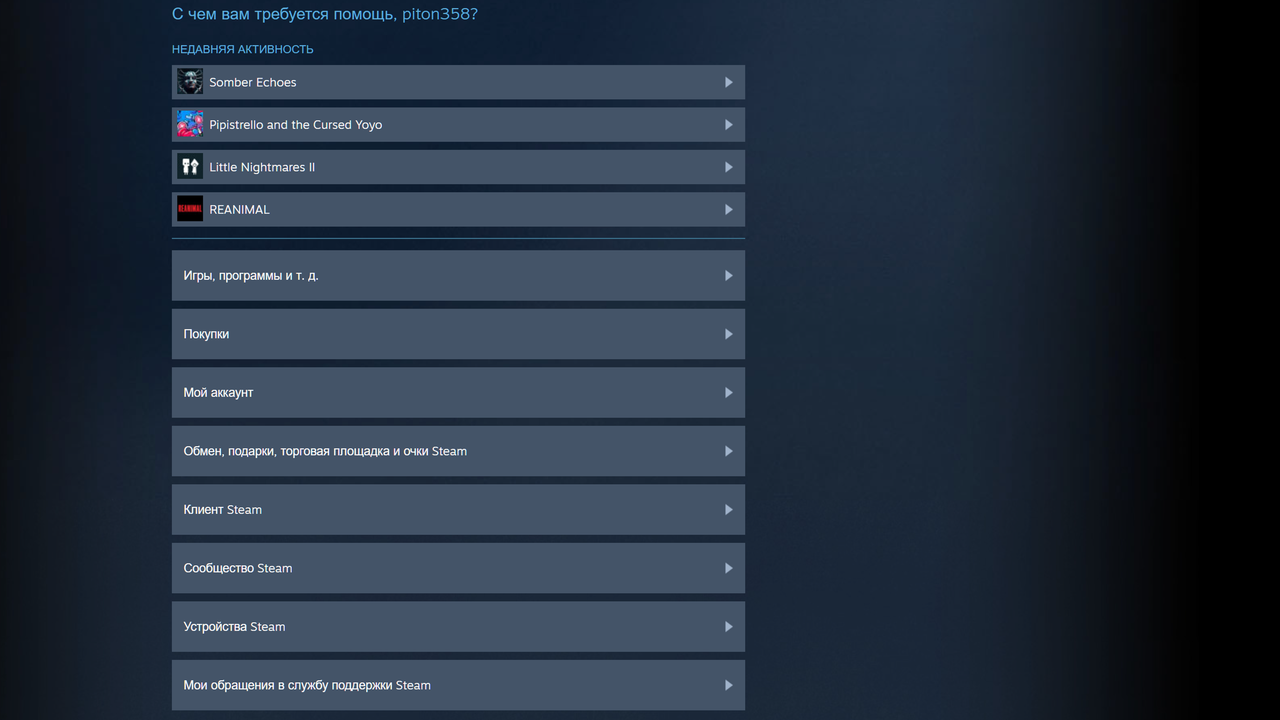Expand the arrow on 'Сообщество Steam' row
The image size is (1280, 720).
[x=729, y=568]
